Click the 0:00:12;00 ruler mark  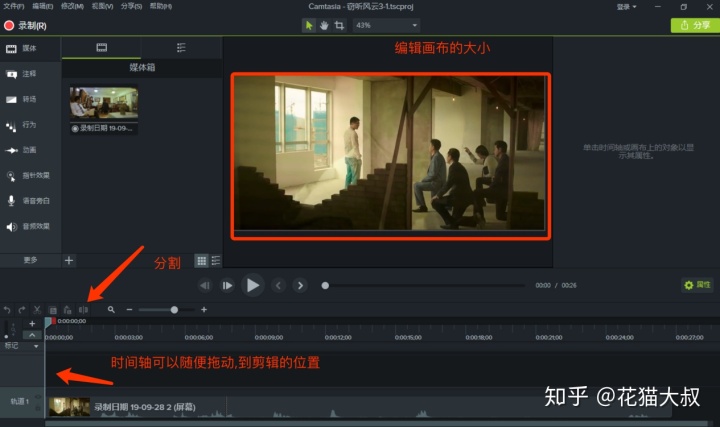point(338,337)
